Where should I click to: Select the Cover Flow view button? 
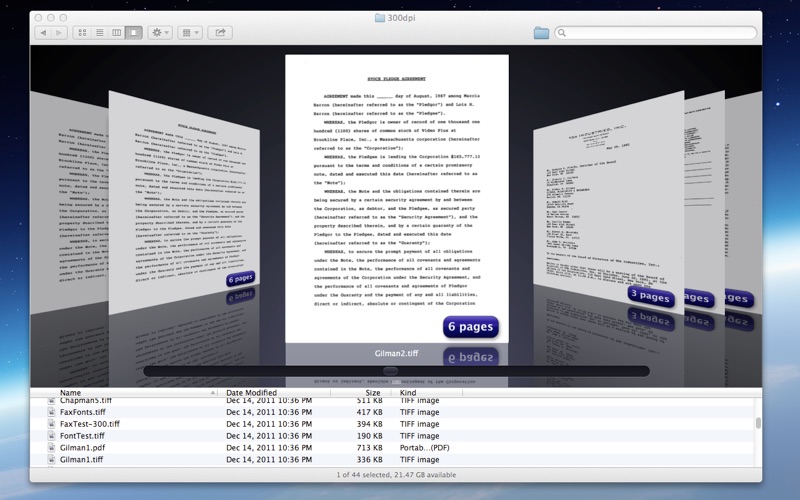pos(134,33)
